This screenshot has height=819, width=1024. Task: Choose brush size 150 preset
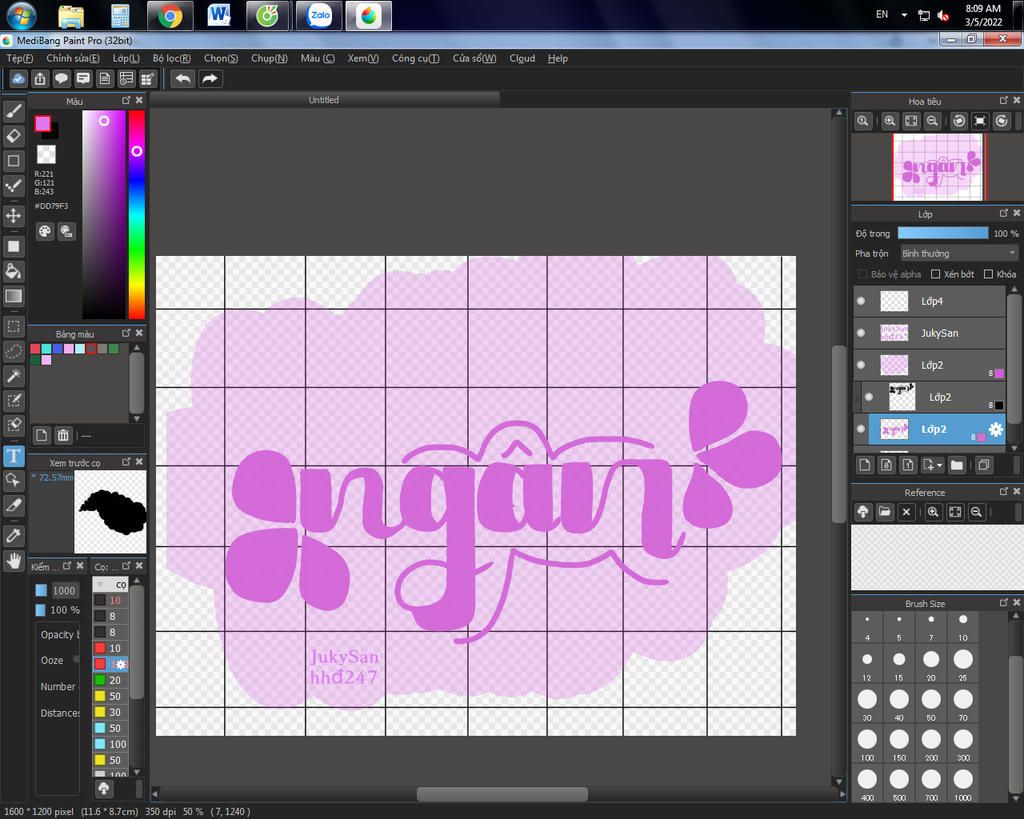(899, 745)
